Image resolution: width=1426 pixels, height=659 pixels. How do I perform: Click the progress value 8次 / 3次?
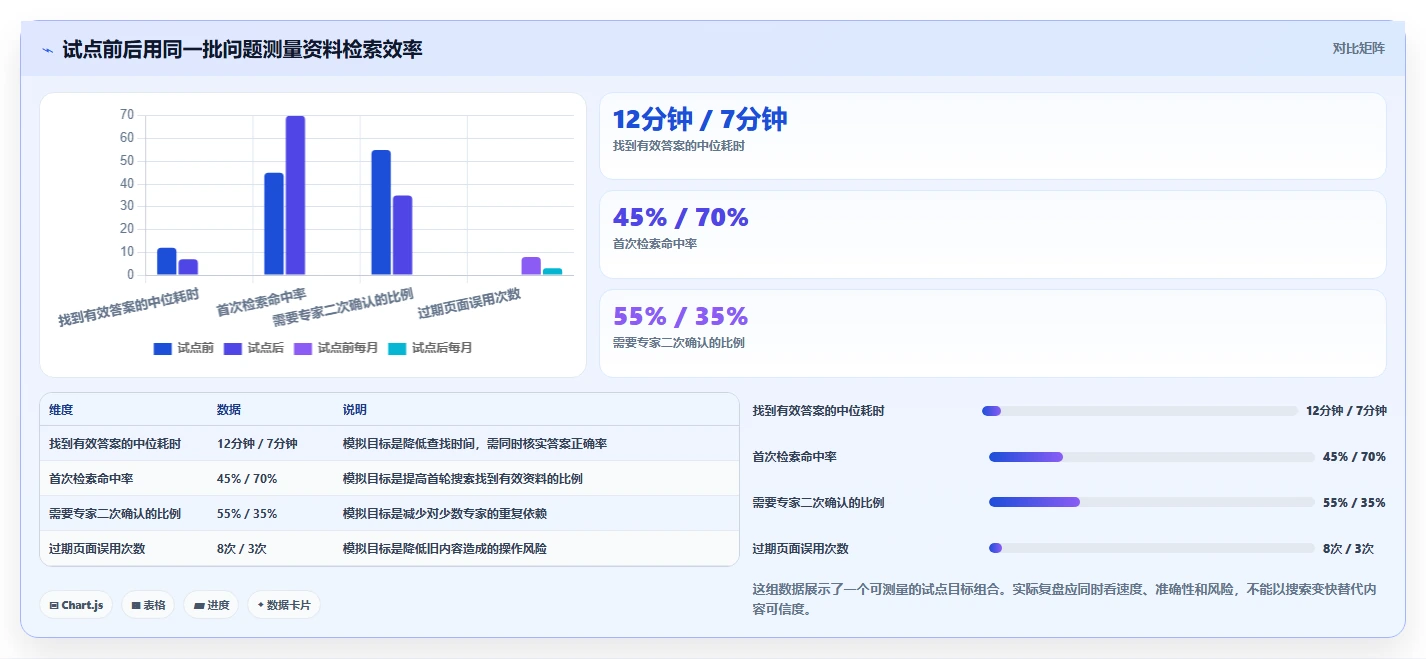[x=1348, y=549]
